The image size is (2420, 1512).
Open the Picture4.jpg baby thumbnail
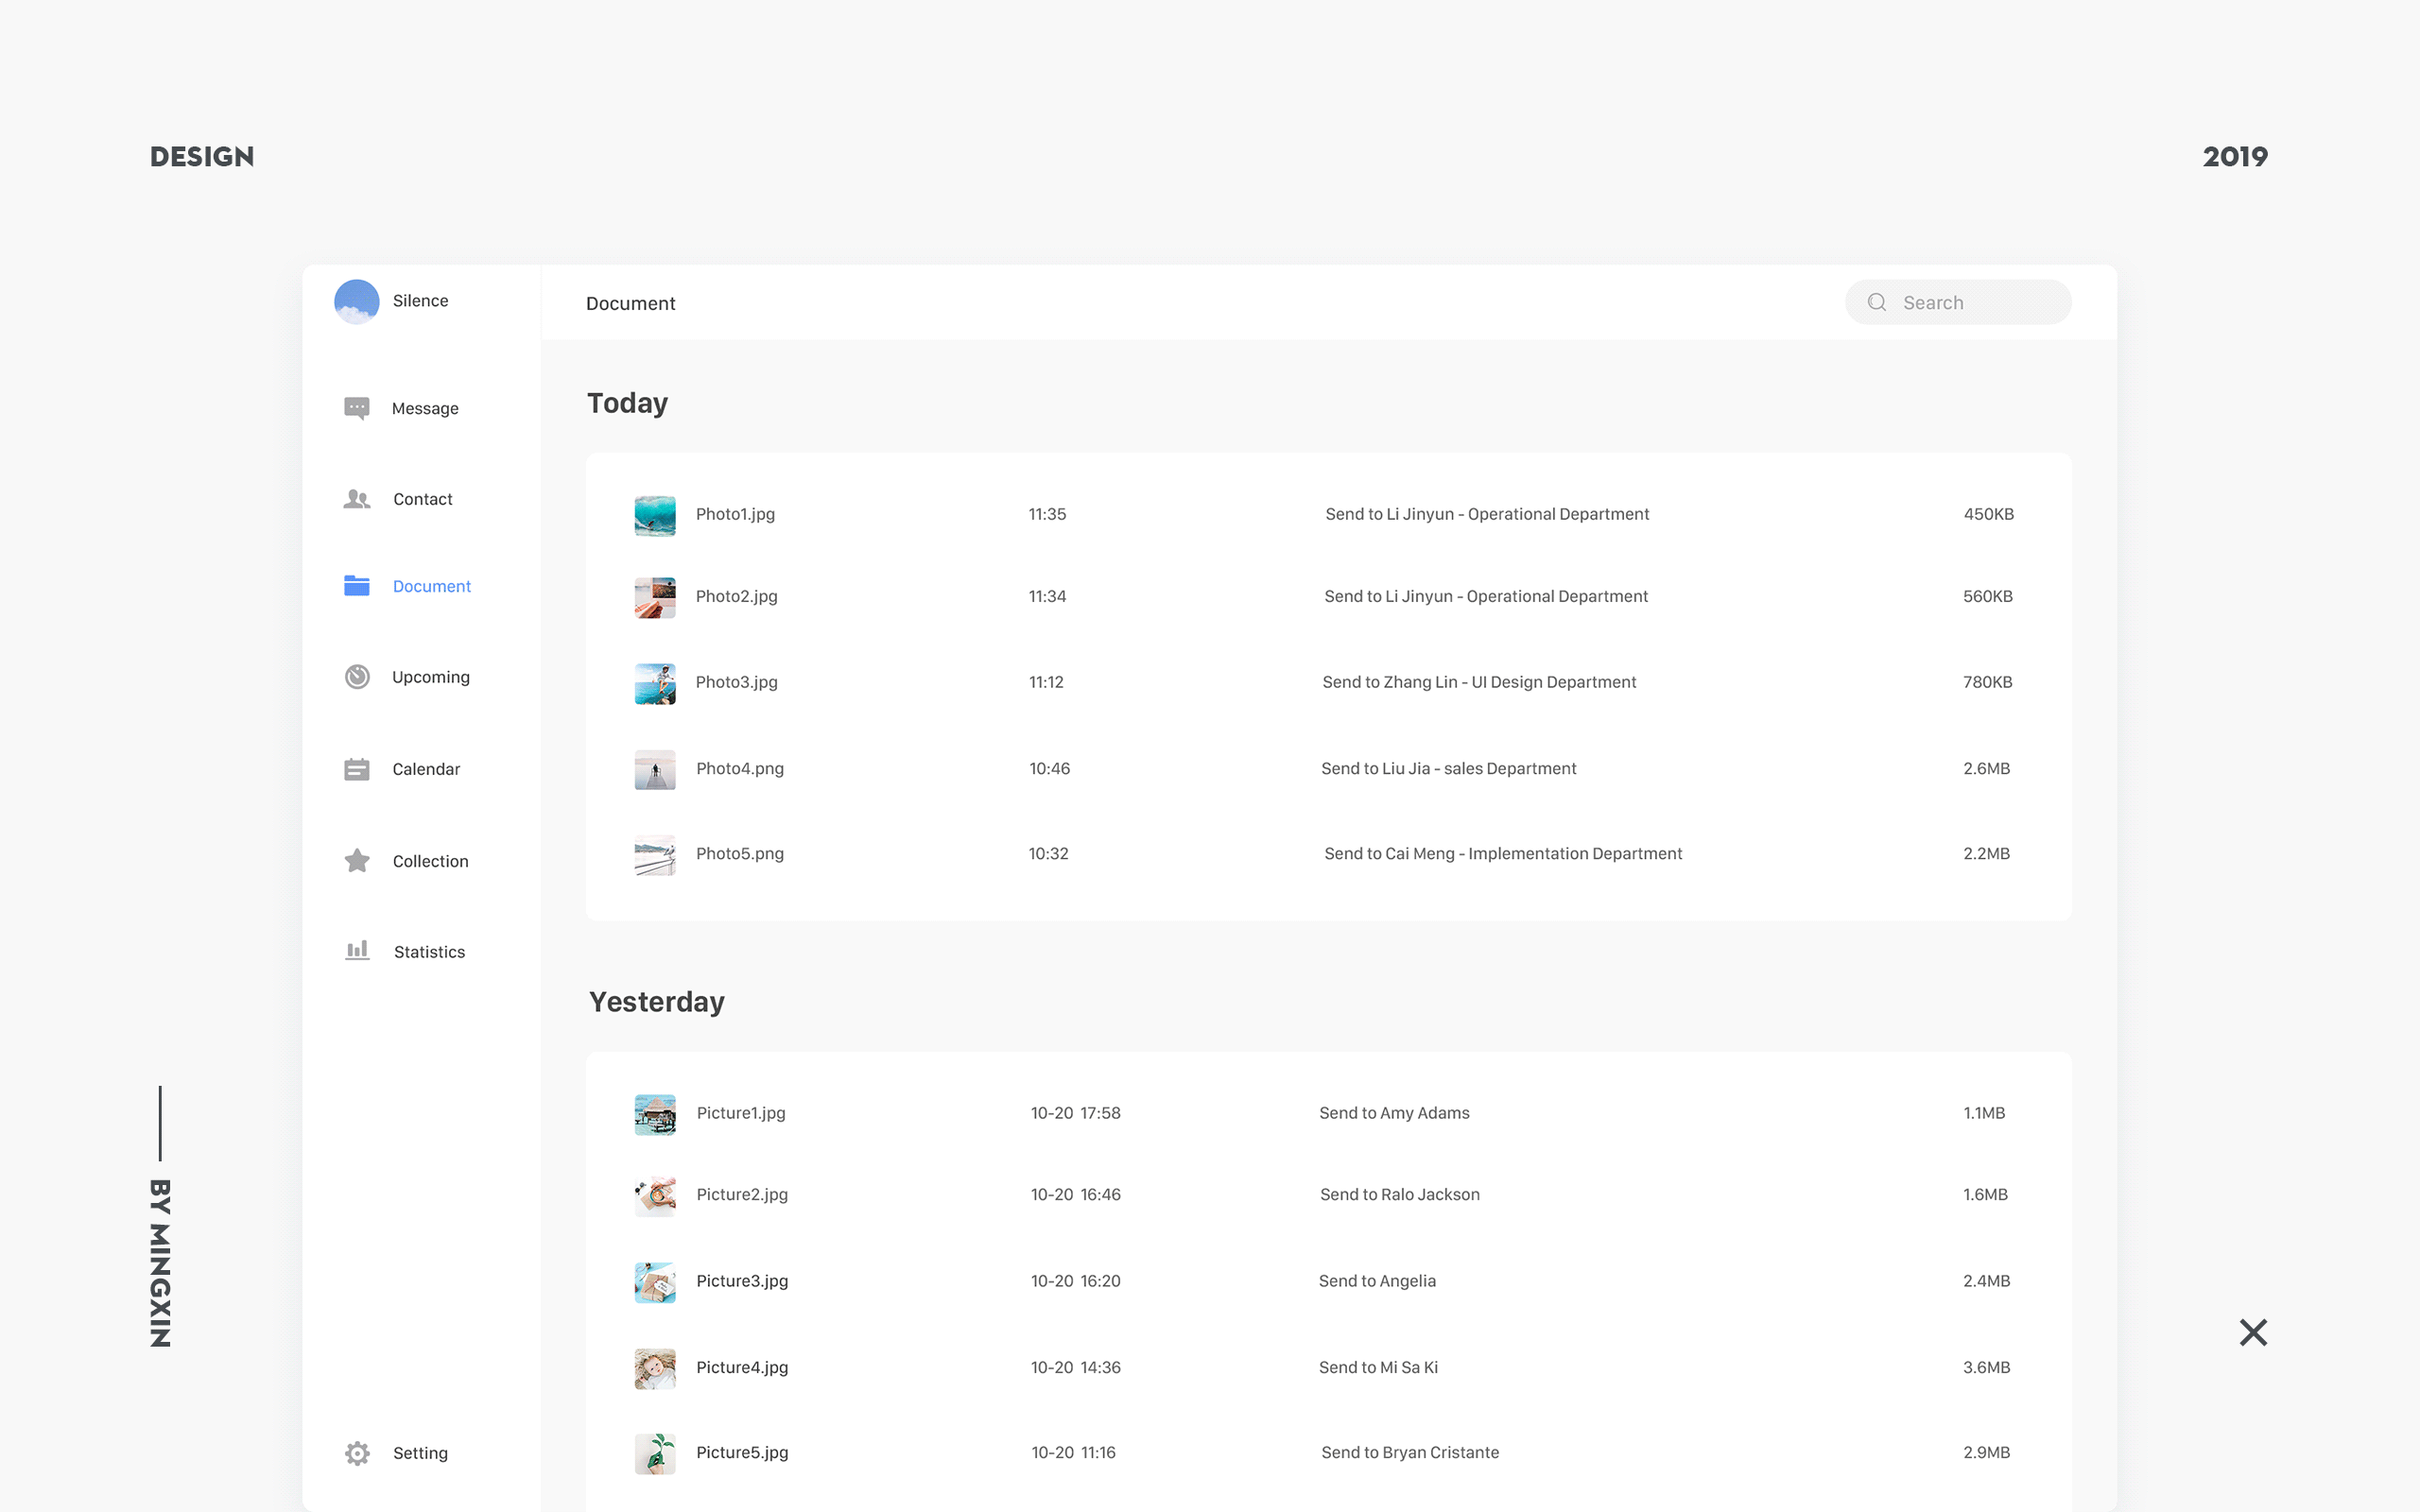tap(655, 1368)
